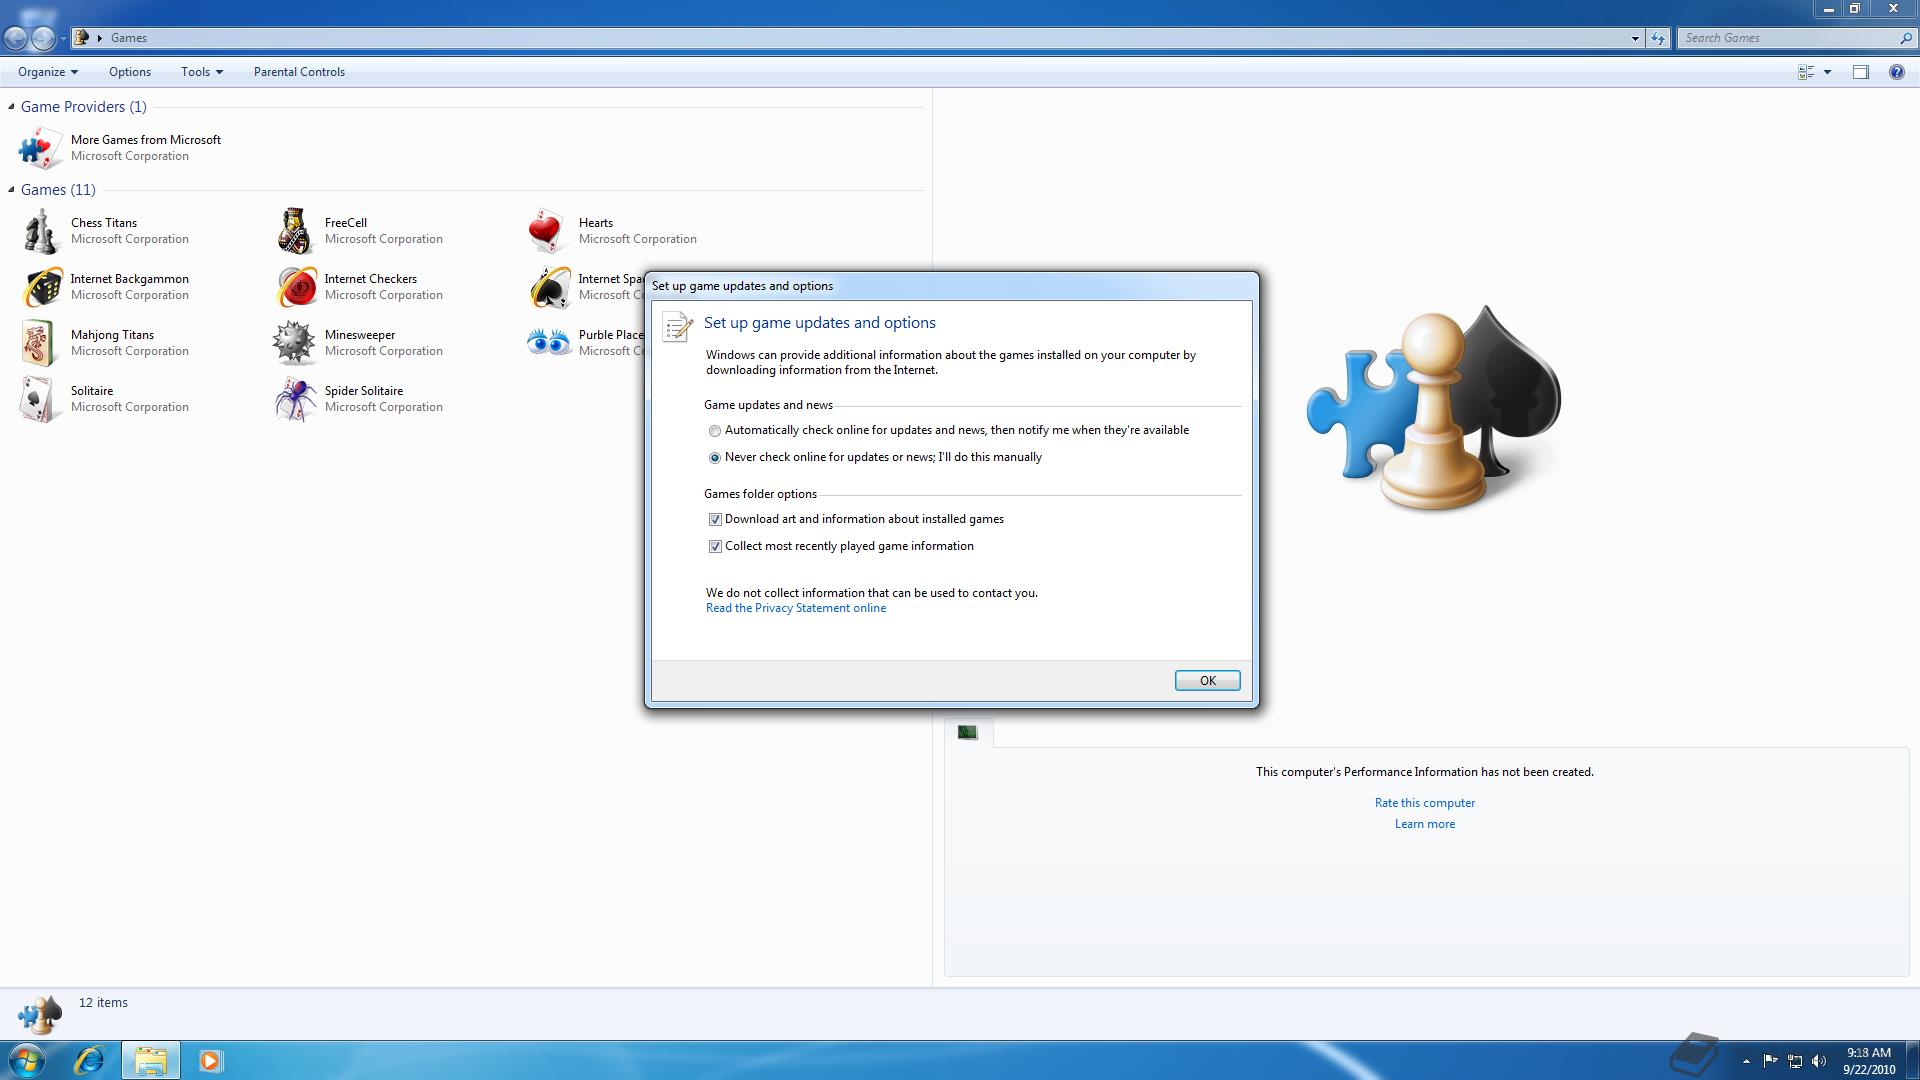The image size is (1920, 1080).
Task: Expand the address bar history dropdown
Action: 1635,38
